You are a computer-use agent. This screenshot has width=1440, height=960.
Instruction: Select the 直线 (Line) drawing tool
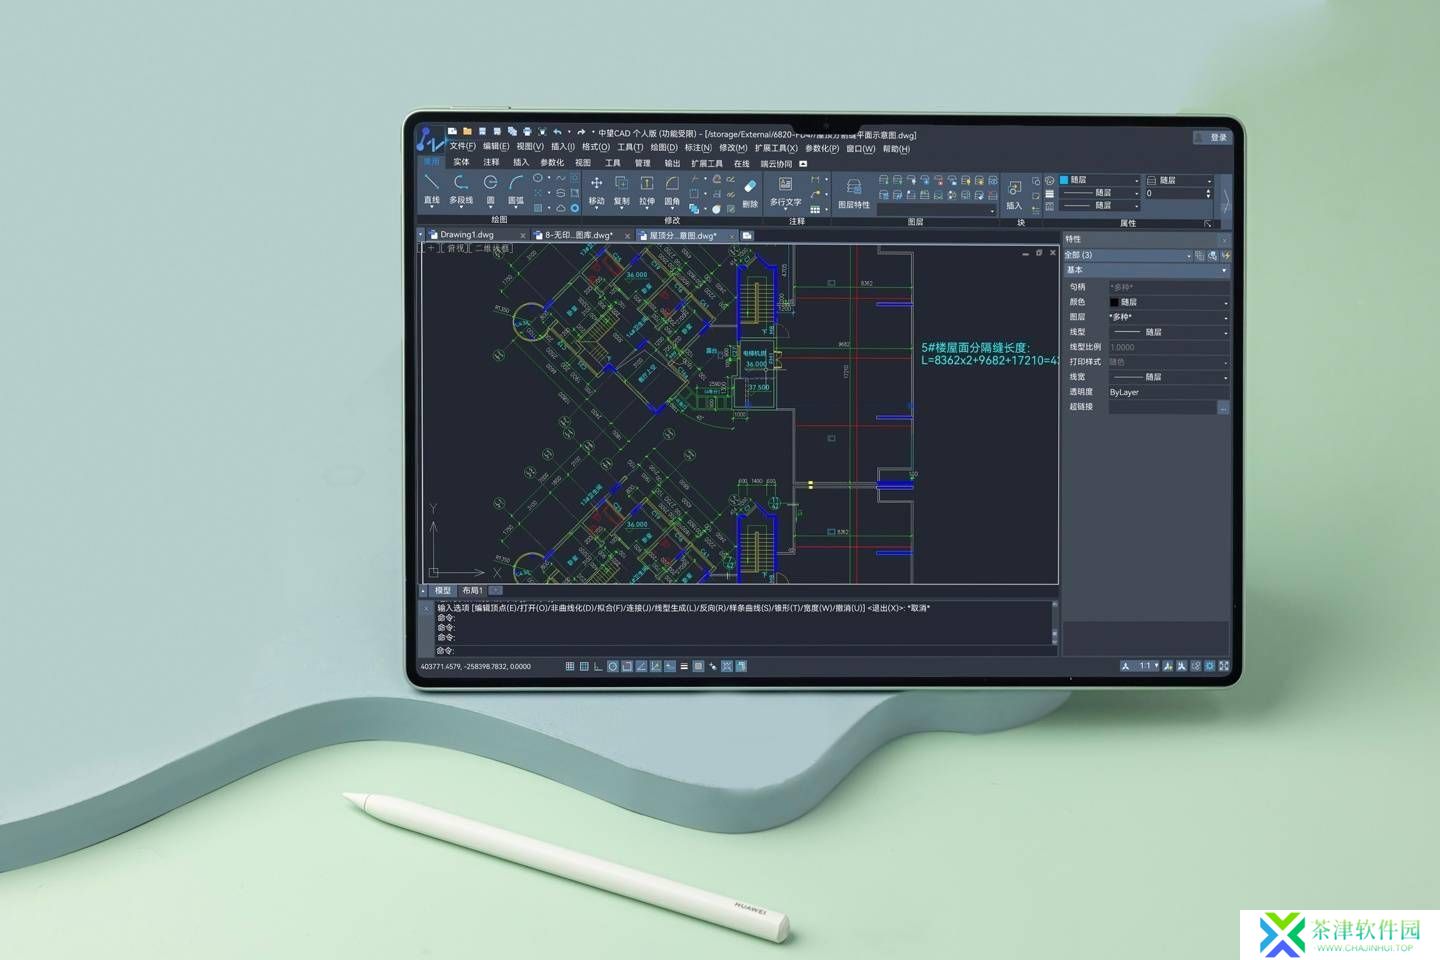tap(431, 187)
